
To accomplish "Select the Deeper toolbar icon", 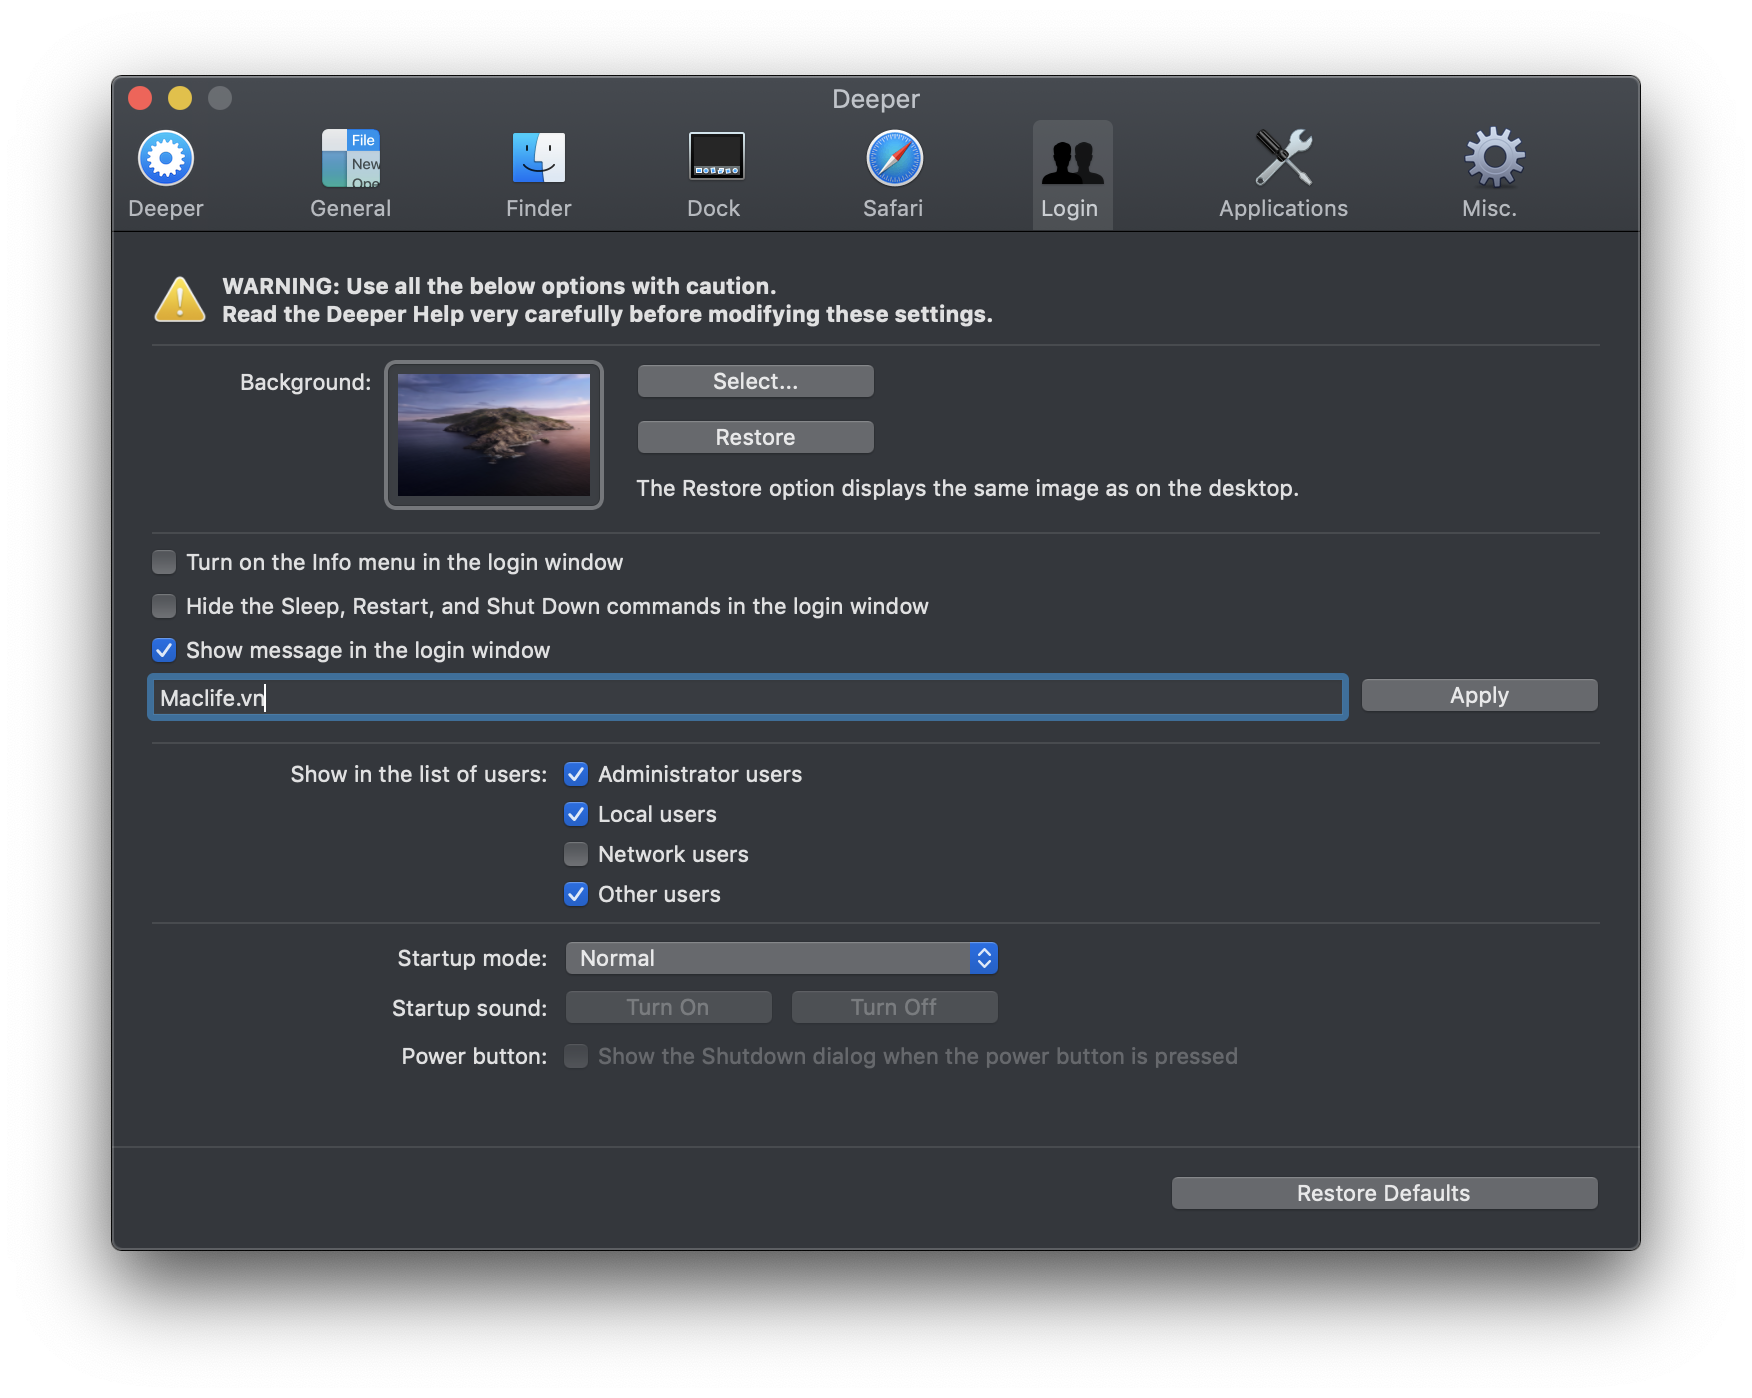I will click(x=164, y=172).
